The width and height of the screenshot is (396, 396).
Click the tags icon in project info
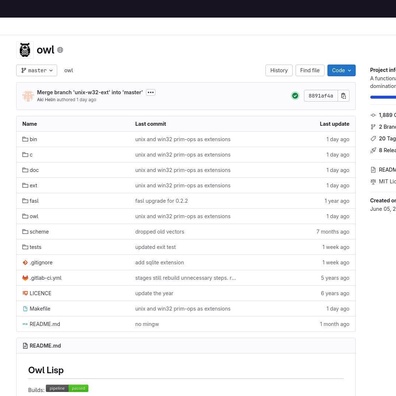point(373,138)
